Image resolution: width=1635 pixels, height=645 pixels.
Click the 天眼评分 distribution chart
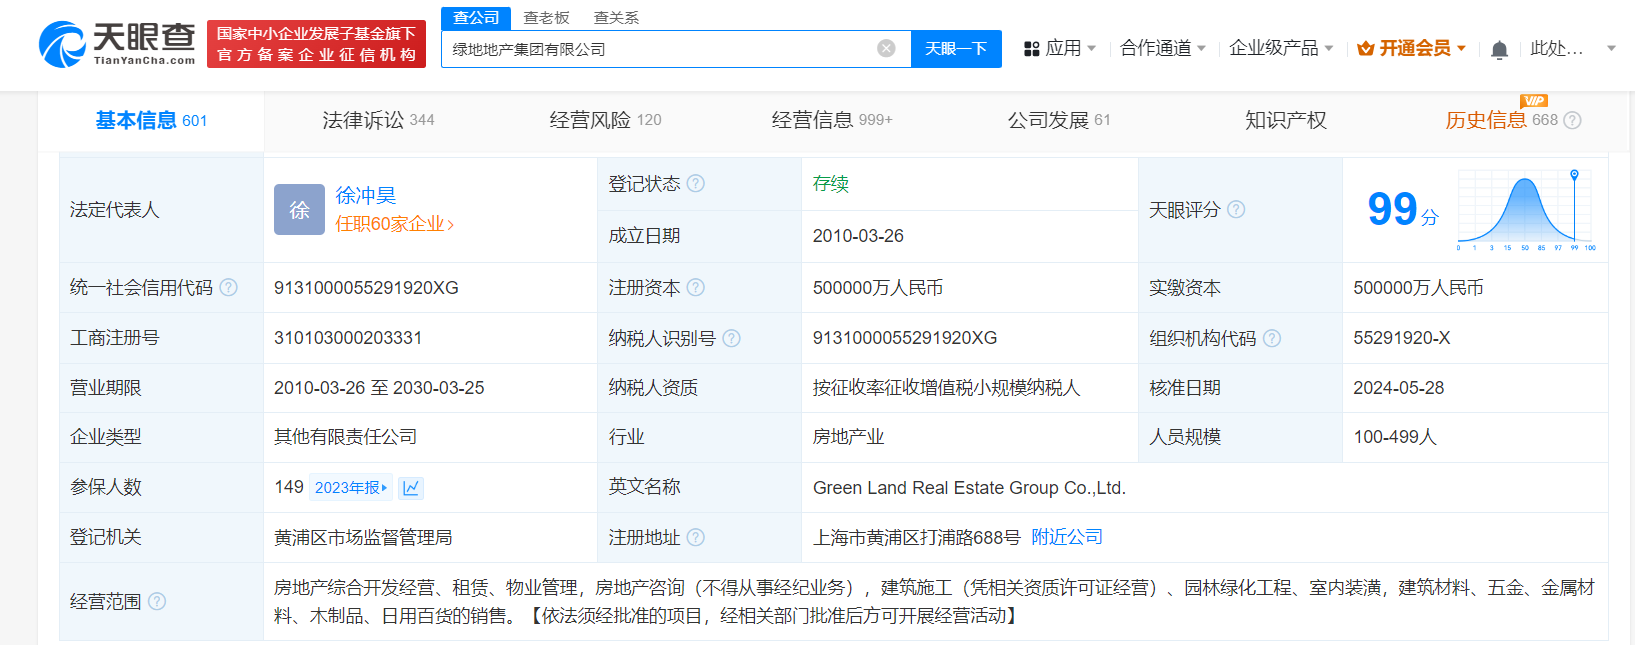(1525, 210)
